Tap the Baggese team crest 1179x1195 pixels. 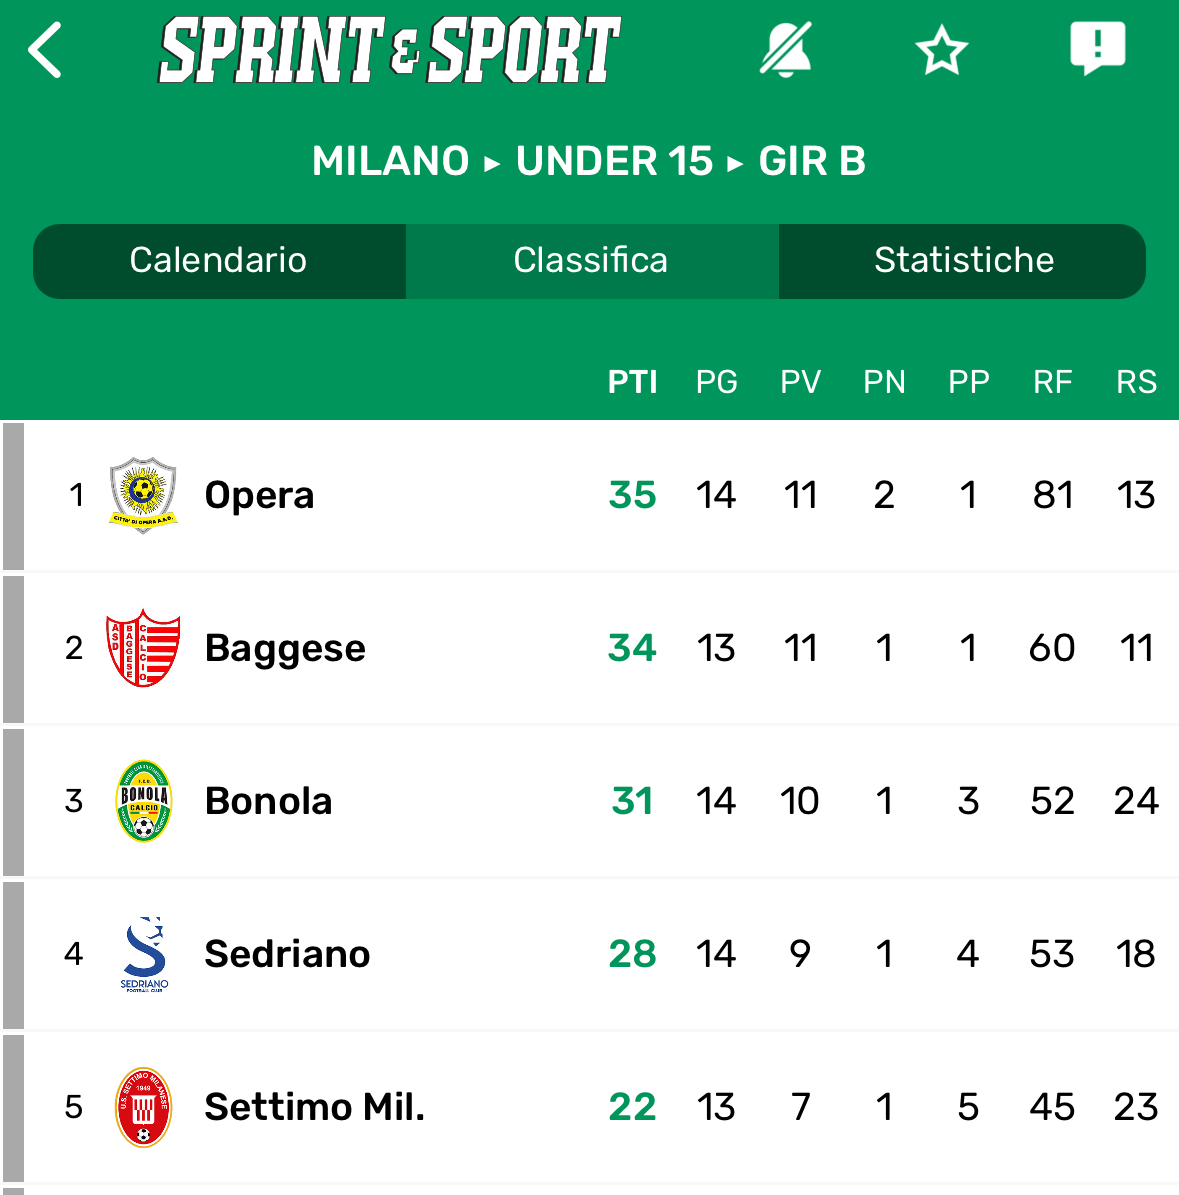click(143, 648)
